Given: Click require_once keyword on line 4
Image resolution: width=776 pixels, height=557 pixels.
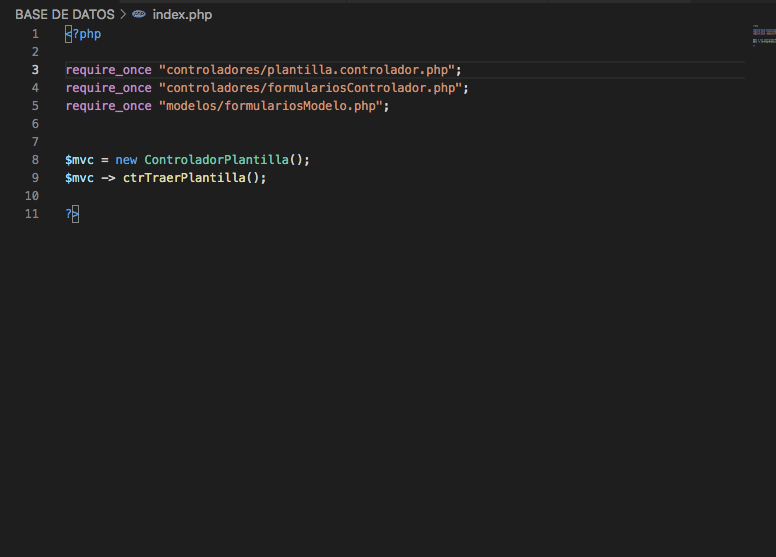Looking at the screenshot, I should (108, 88).
